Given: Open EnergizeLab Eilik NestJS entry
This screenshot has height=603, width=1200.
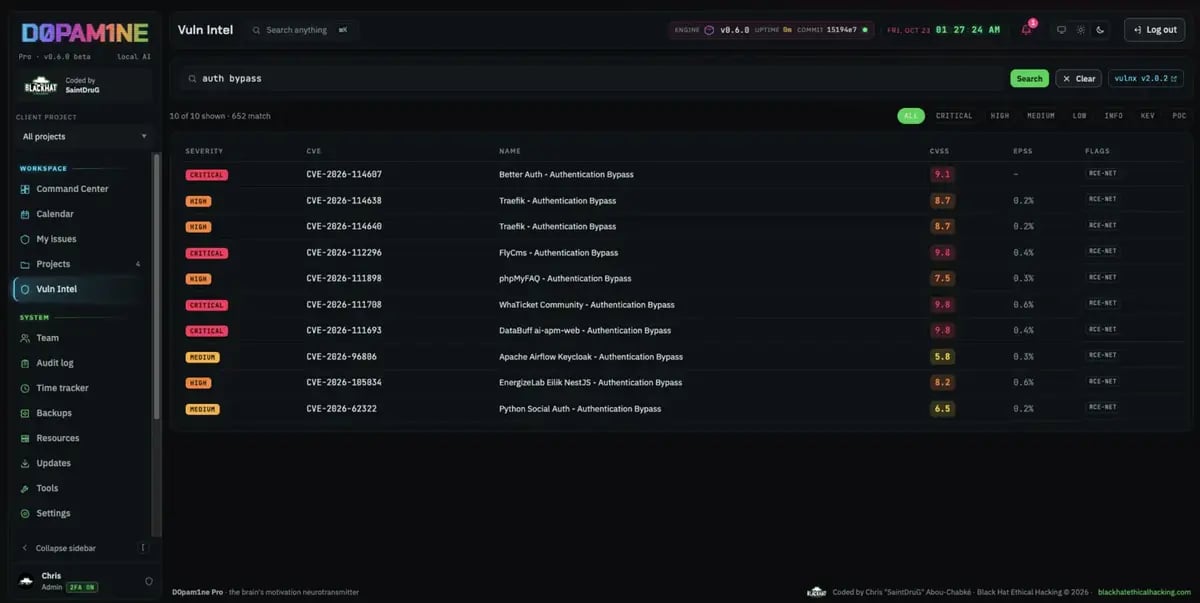Looking at the screenshot, I should click(x=590, y=382).
